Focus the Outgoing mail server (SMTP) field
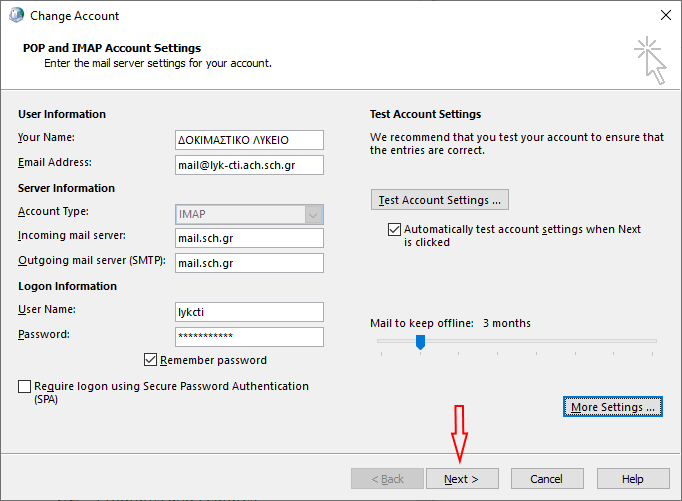The height and width of the screenshot is (501, 682). [x=249, y=263]
